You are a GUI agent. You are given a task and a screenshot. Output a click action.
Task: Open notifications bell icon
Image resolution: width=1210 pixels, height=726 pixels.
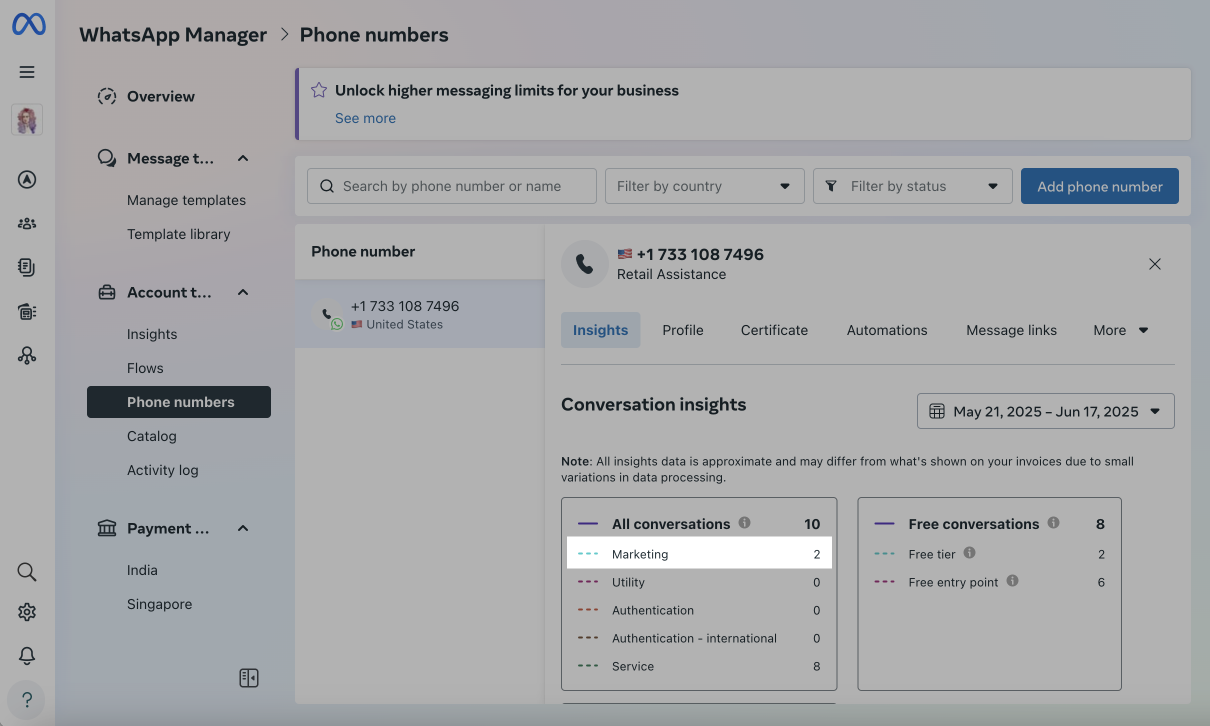click(27, 656)
